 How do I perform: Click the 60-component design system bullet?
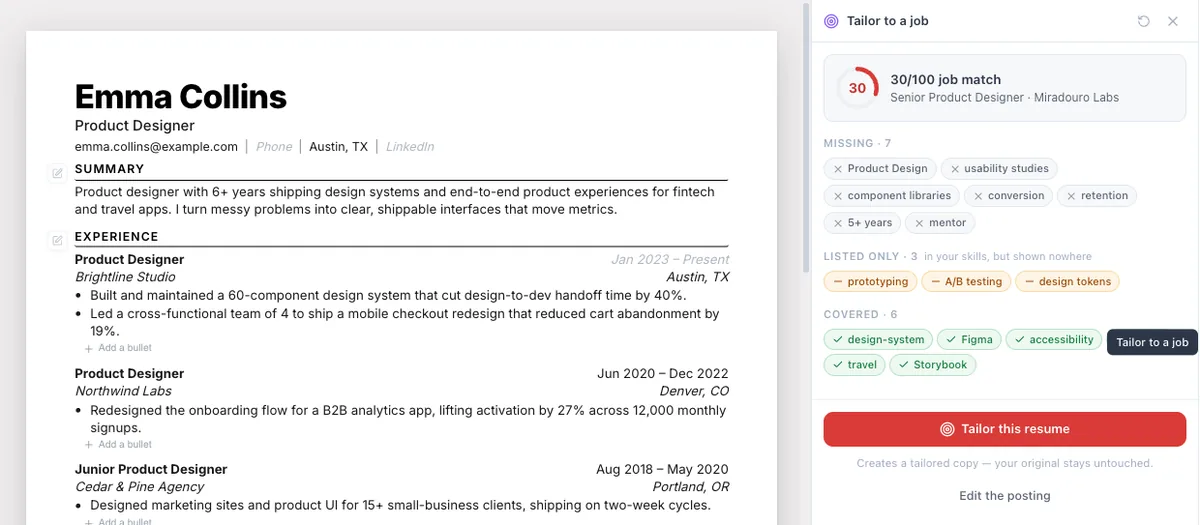point(388,296)
